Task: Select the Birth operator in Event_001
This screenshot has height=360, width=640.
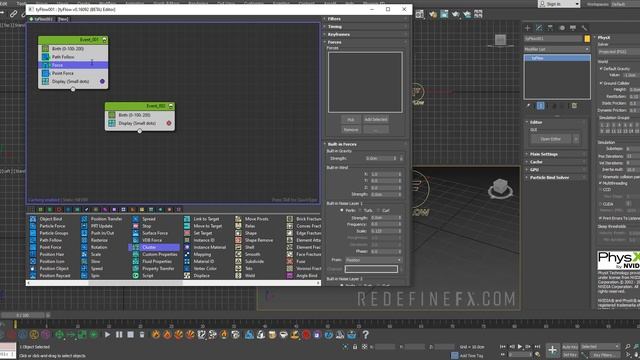Action: coord(73,49)
